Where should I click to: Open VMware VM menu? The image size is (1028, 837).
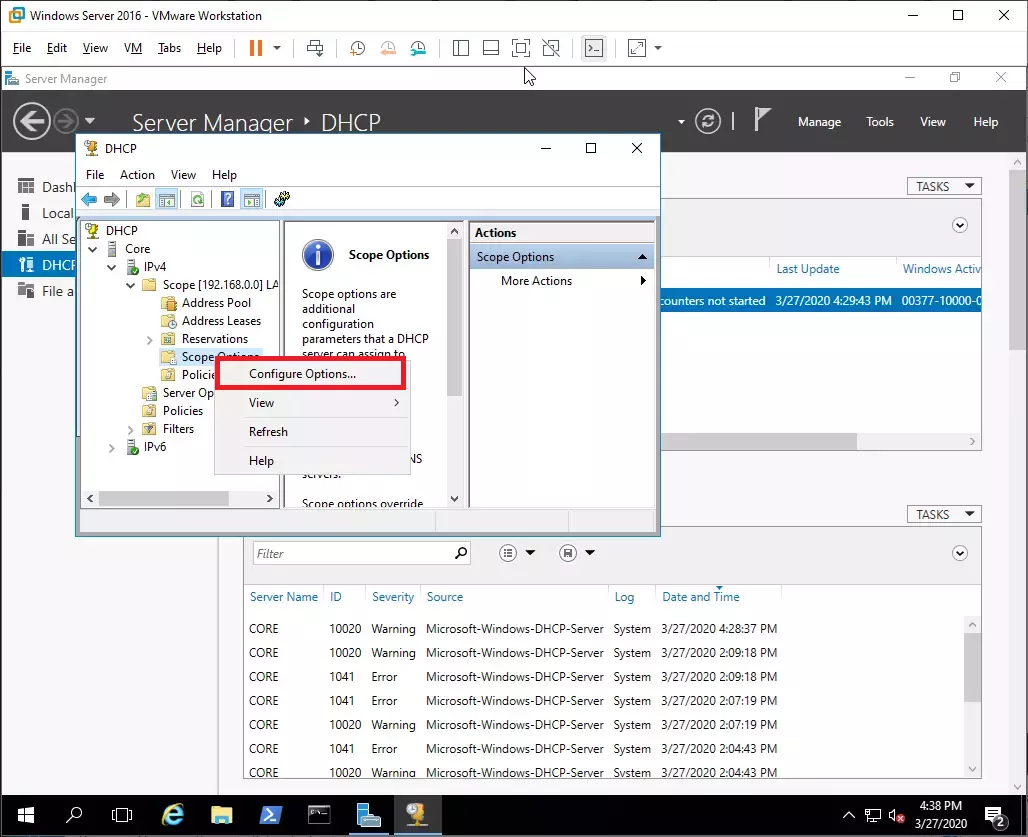click(133, 48)
